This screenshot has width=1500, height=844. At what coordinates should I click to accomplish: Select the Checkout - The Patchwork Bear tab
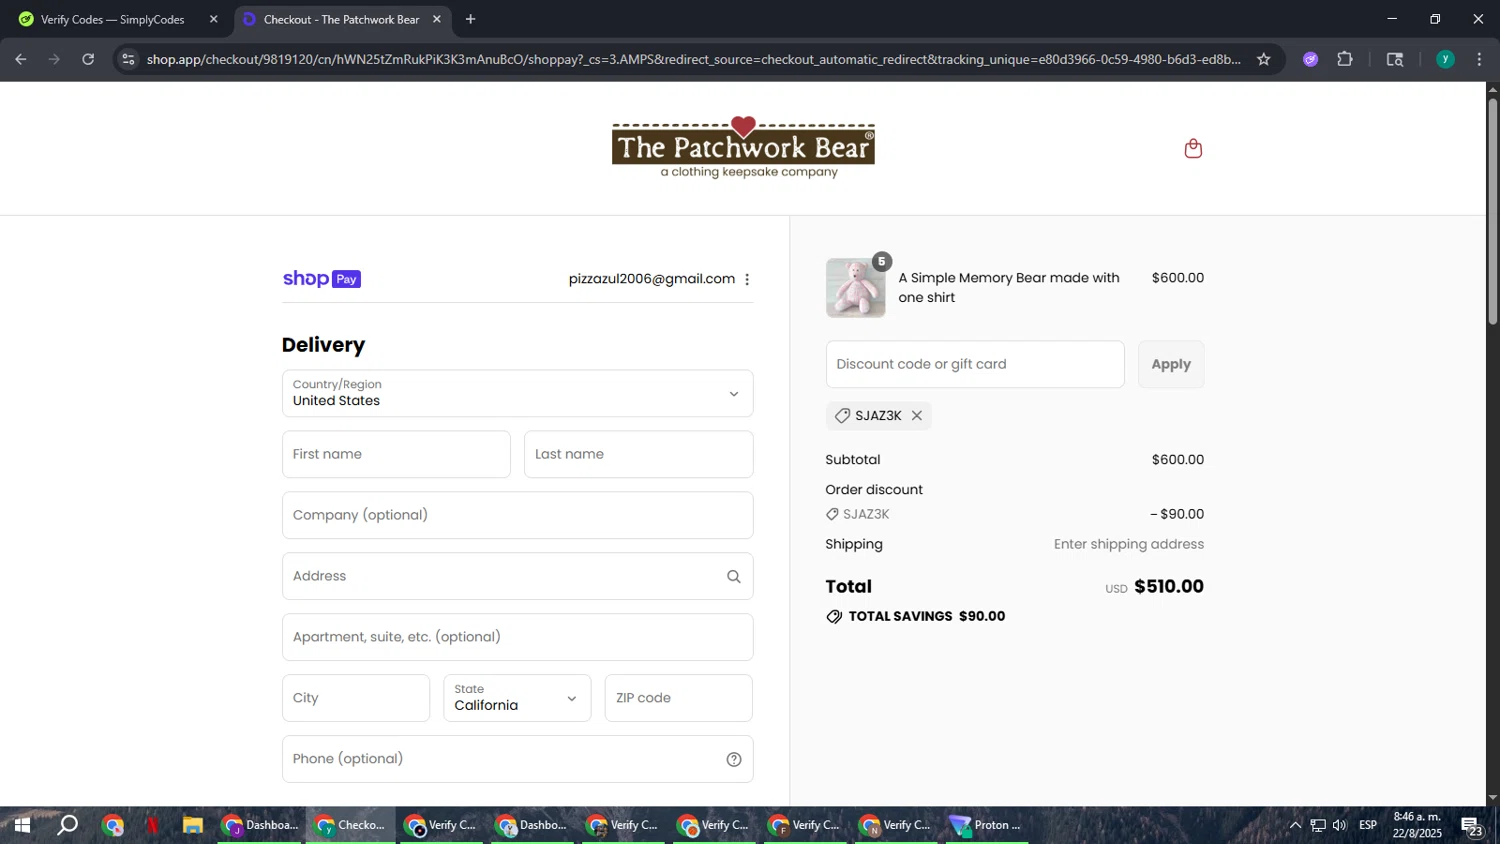[x=342, y=19]
